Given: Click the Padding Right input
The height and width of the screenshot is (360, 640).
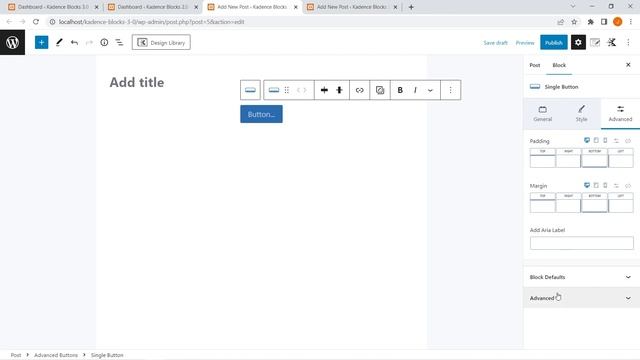Looking at the screenshot, I should pyautogui.click(x=568, y=161).
